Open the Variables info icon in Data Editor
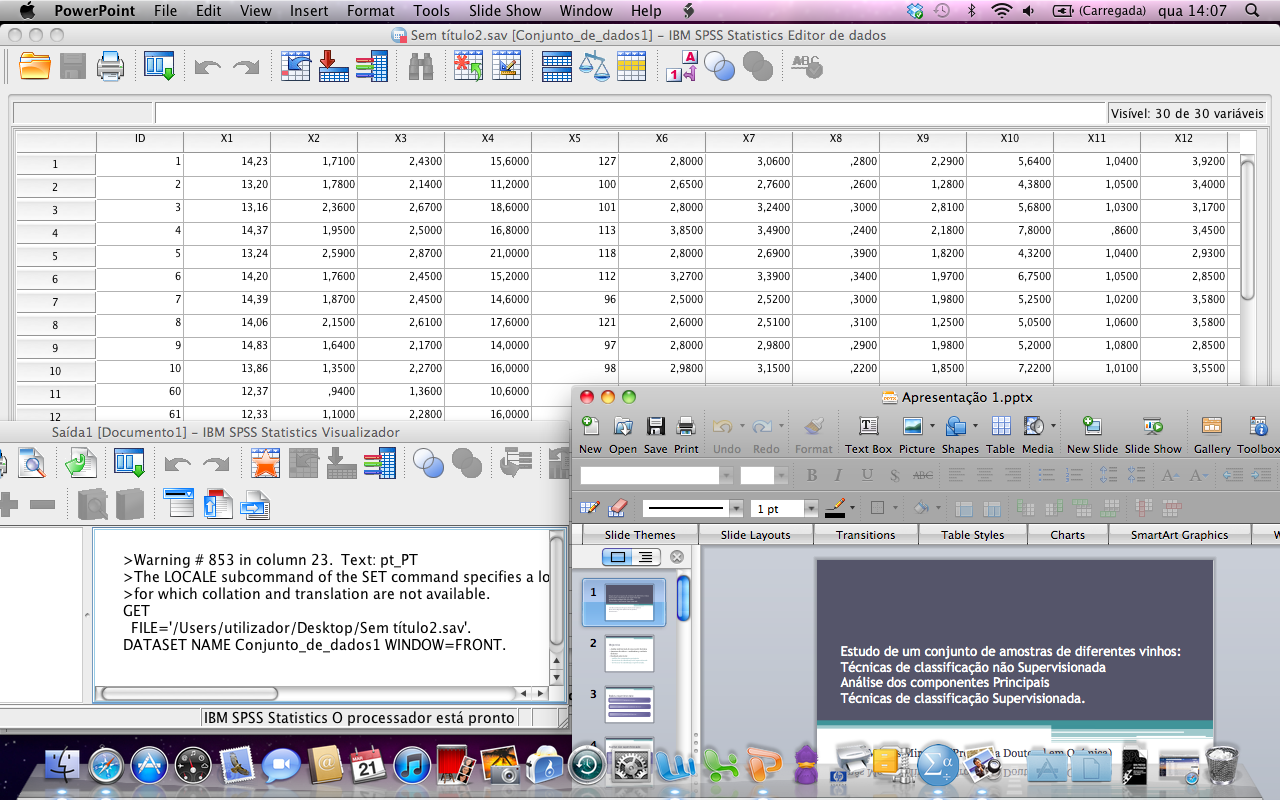Screen dimensions: 1280x800 (x=371, y=67)
